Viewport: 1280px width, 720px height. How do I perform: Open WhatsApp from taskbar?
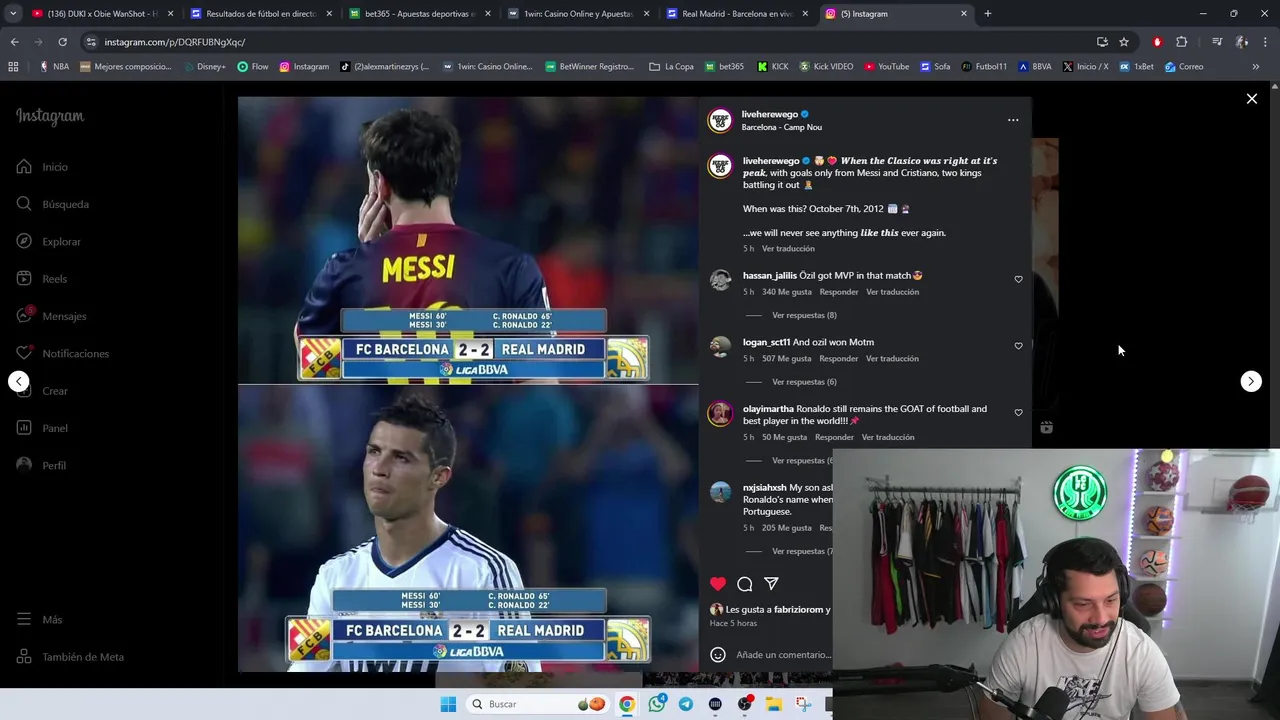click(x=656, y=704)
